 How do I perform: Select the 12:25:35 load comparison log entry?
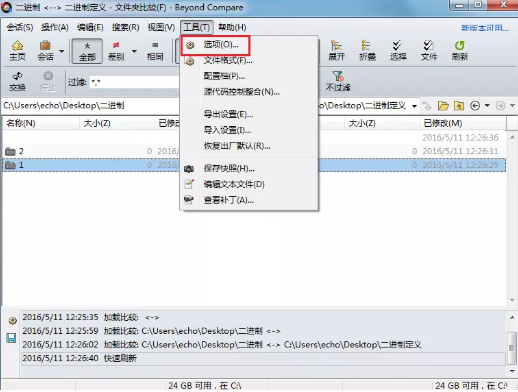point(263,317)
